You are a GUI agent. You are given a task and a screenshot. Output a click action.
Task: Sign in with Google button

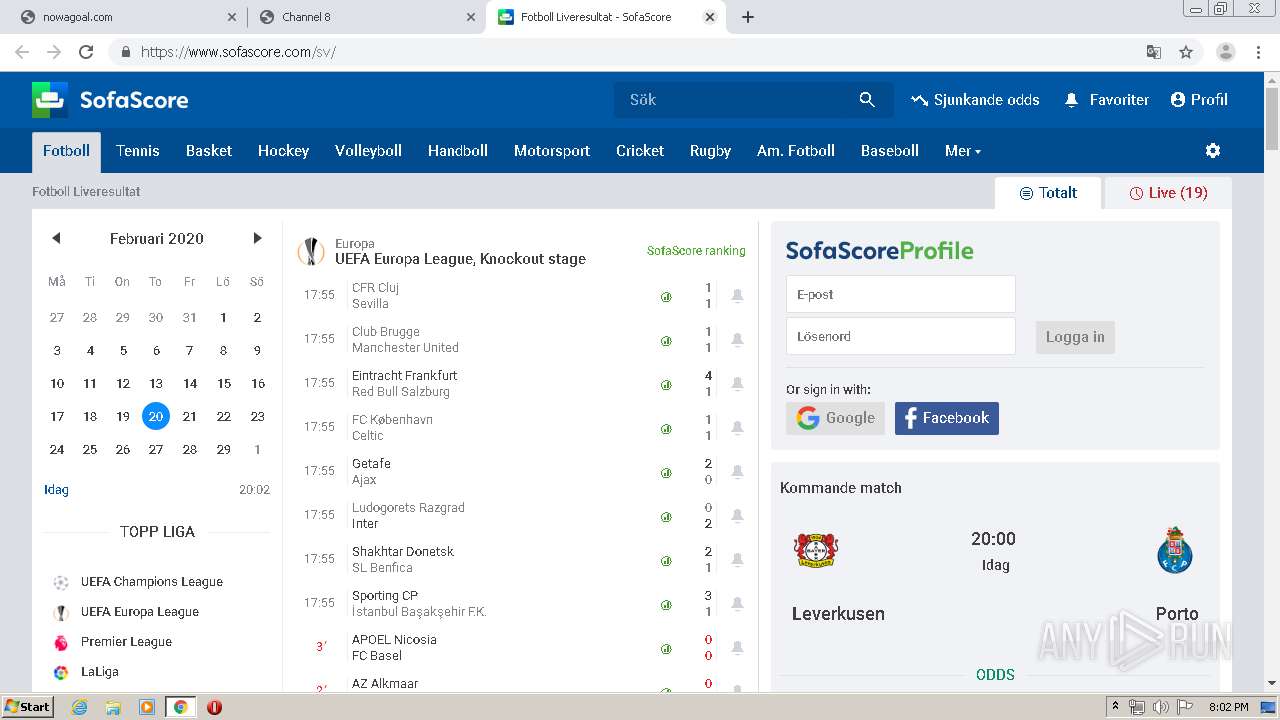tap(835, 418)
